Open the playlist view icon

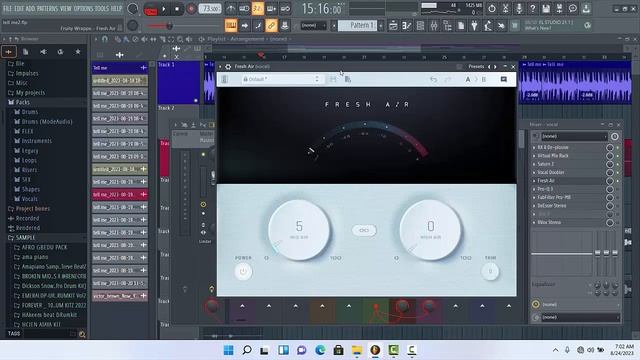coord(393,25)
